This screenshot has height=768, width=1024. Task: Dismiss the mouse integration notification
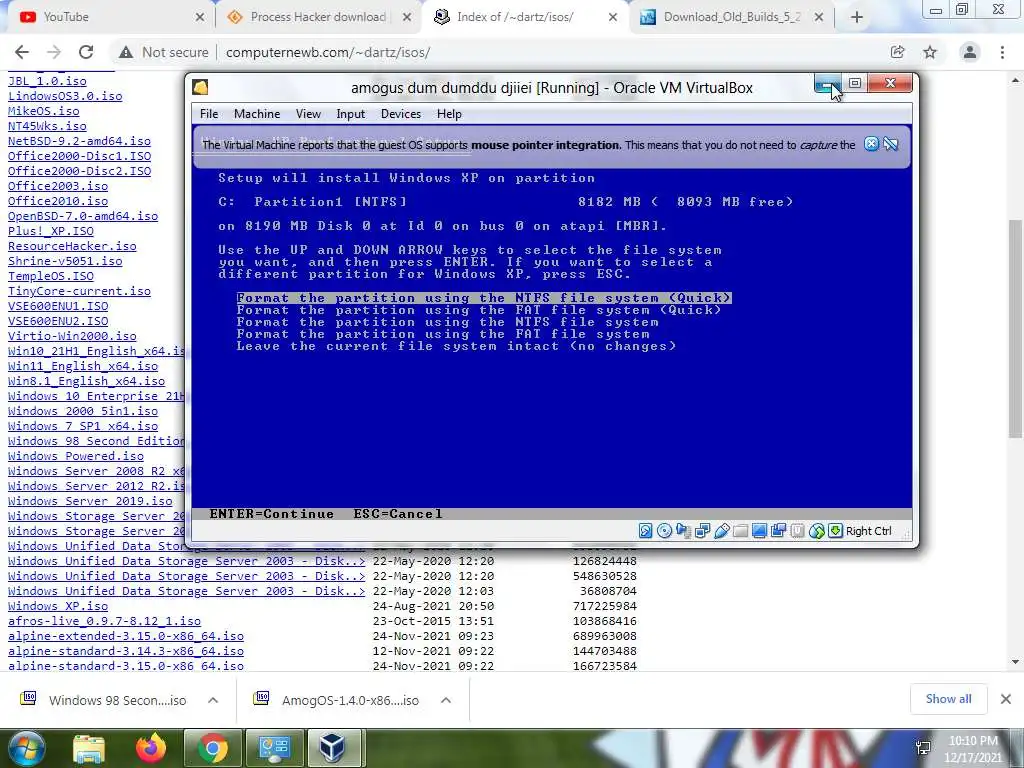(x=871, y=144)
